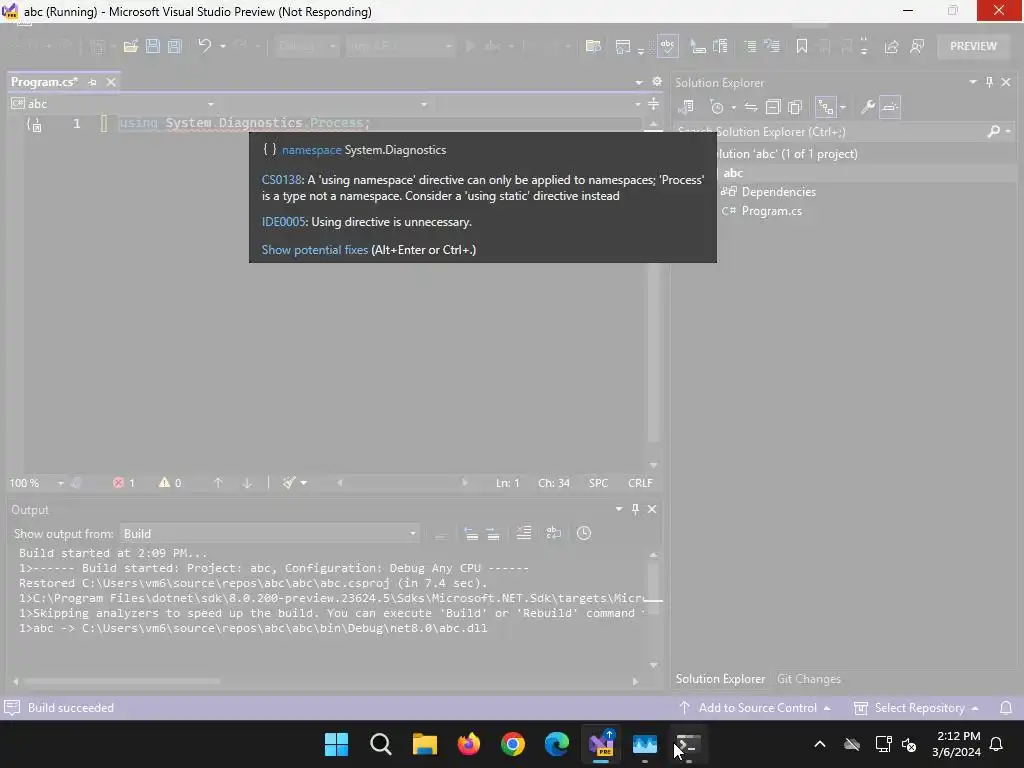Open the solution configurations combo box
This screenshot has width=1024, height=768.
306,46
